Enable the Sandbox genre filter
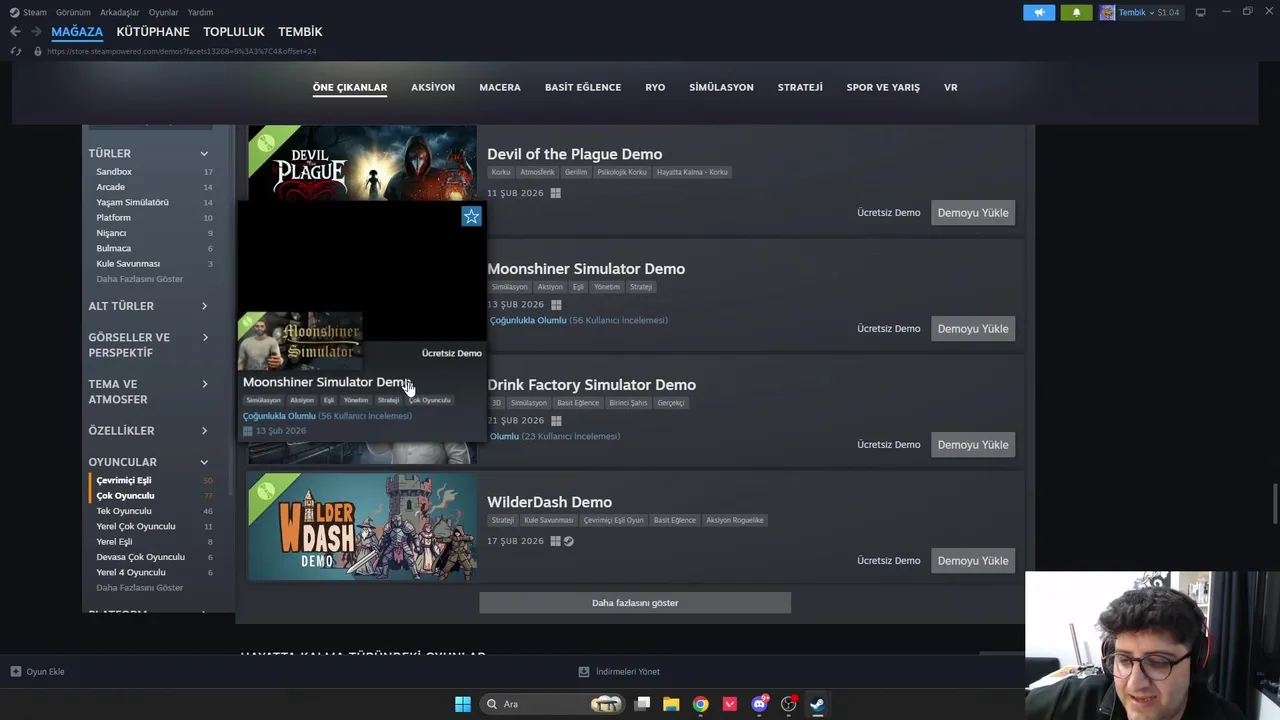 [114, 172]
